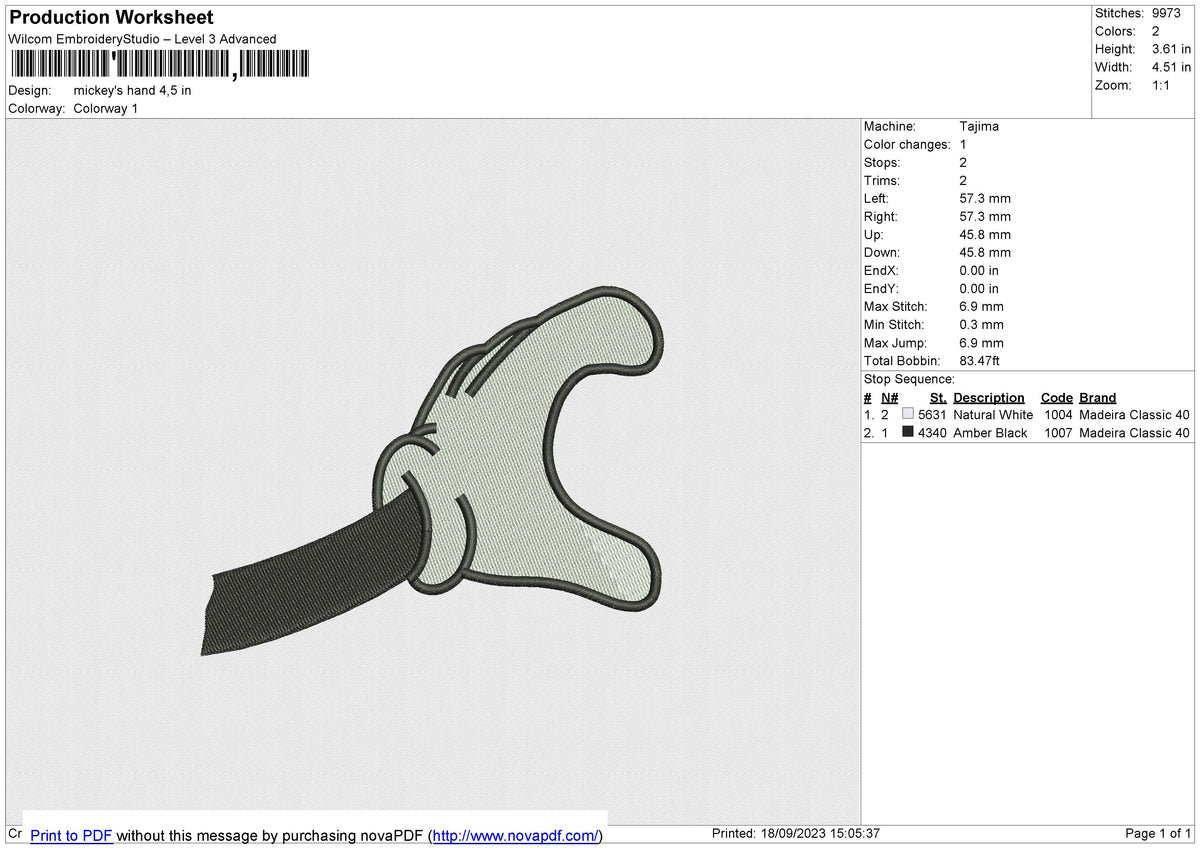This screenshot has width=1200, height=848.
Task: Click Madeira Classic 40 in Amber Black row
Action: (x=1135, y=433)
